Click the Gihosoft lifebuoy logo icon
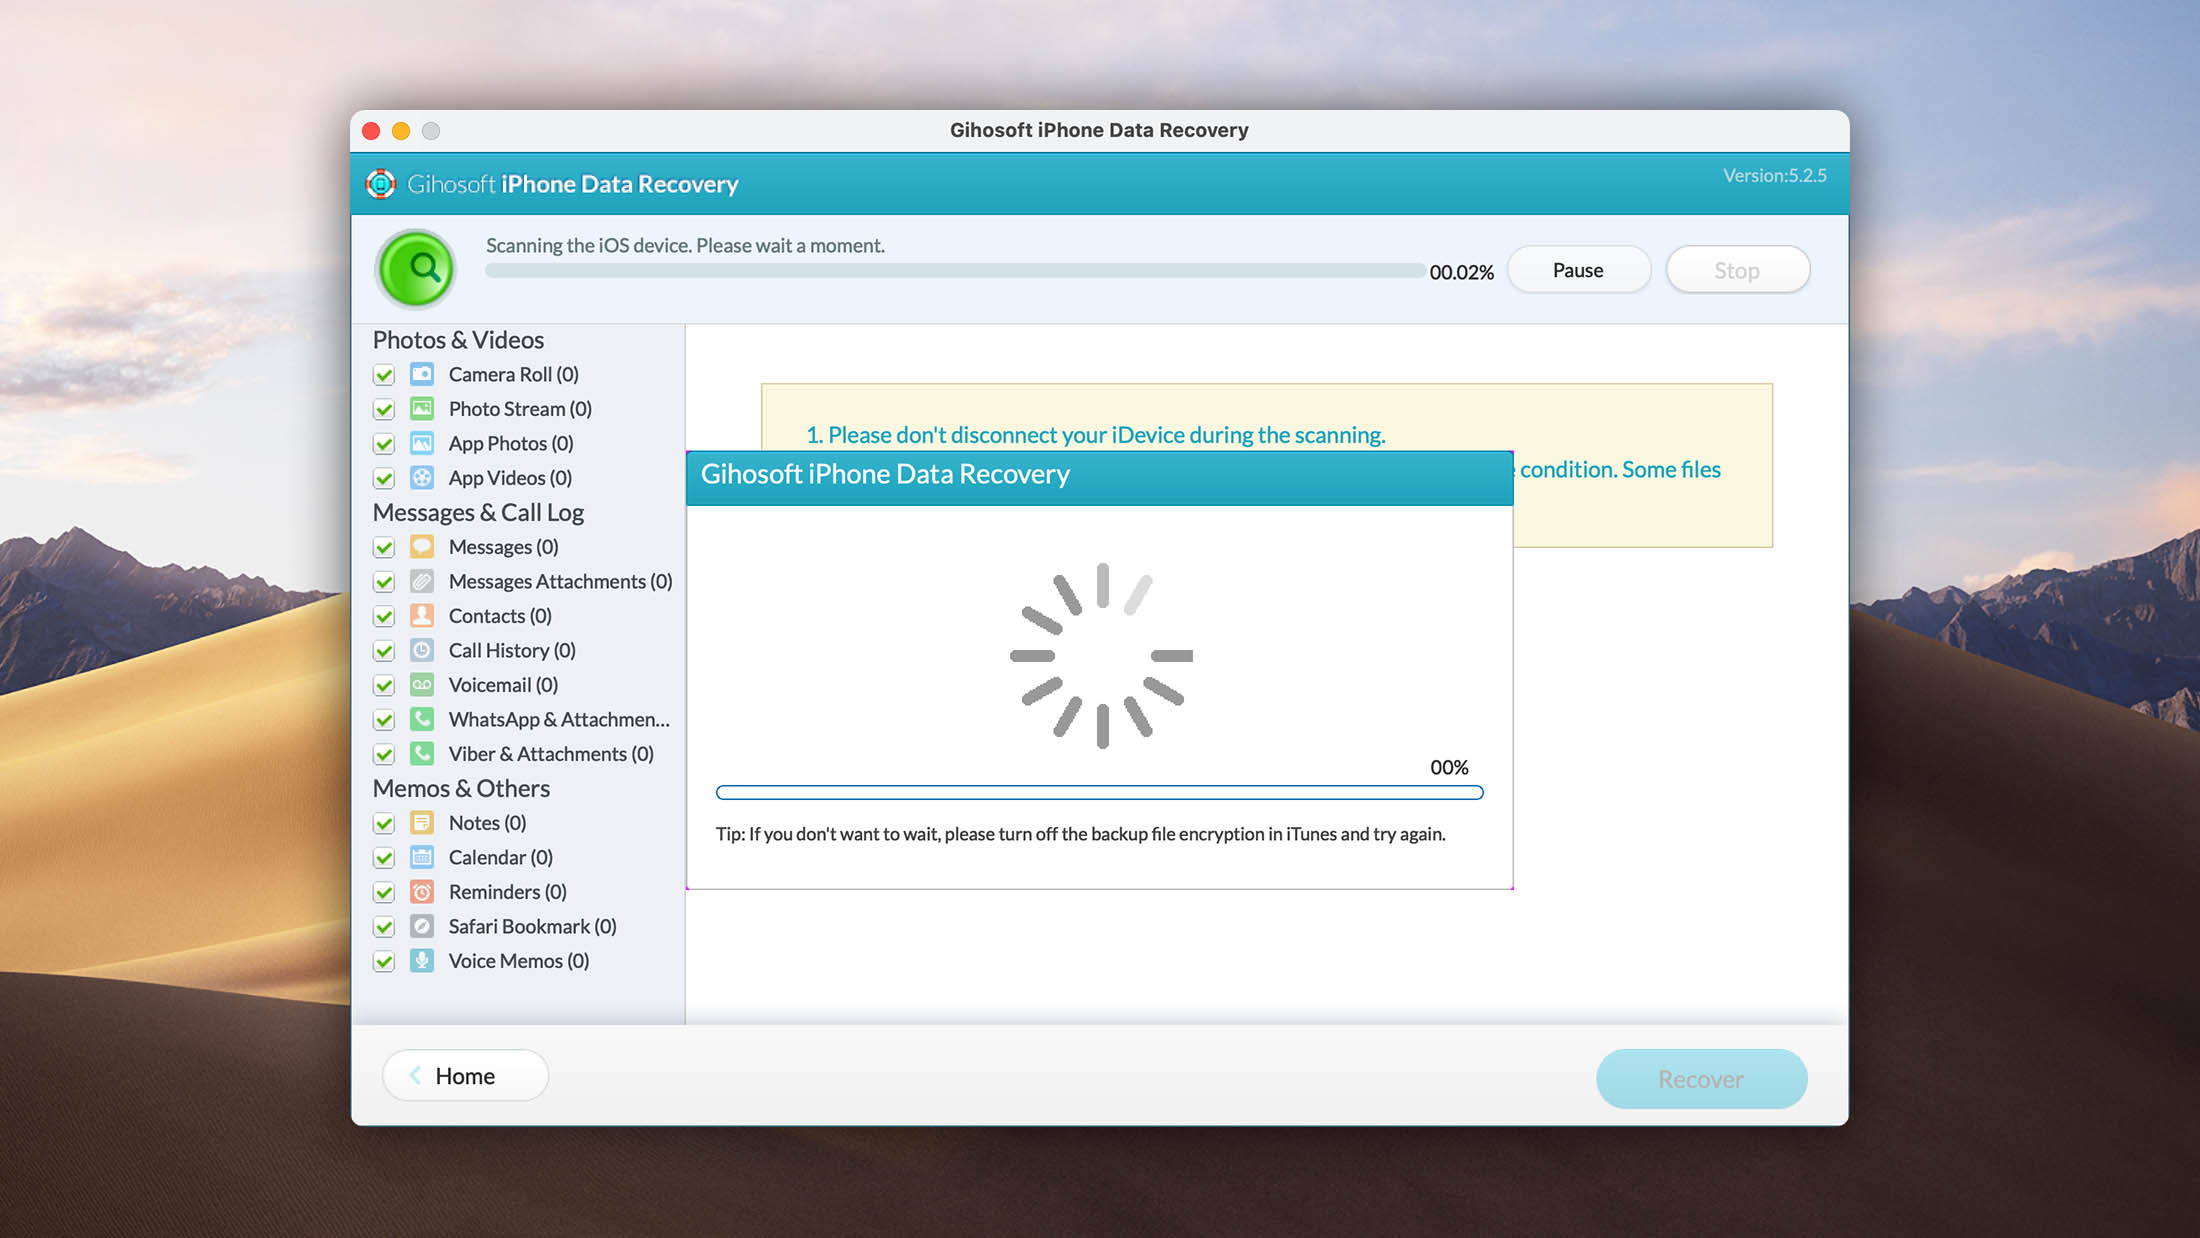2200x1238 pixels. point(380,184)
